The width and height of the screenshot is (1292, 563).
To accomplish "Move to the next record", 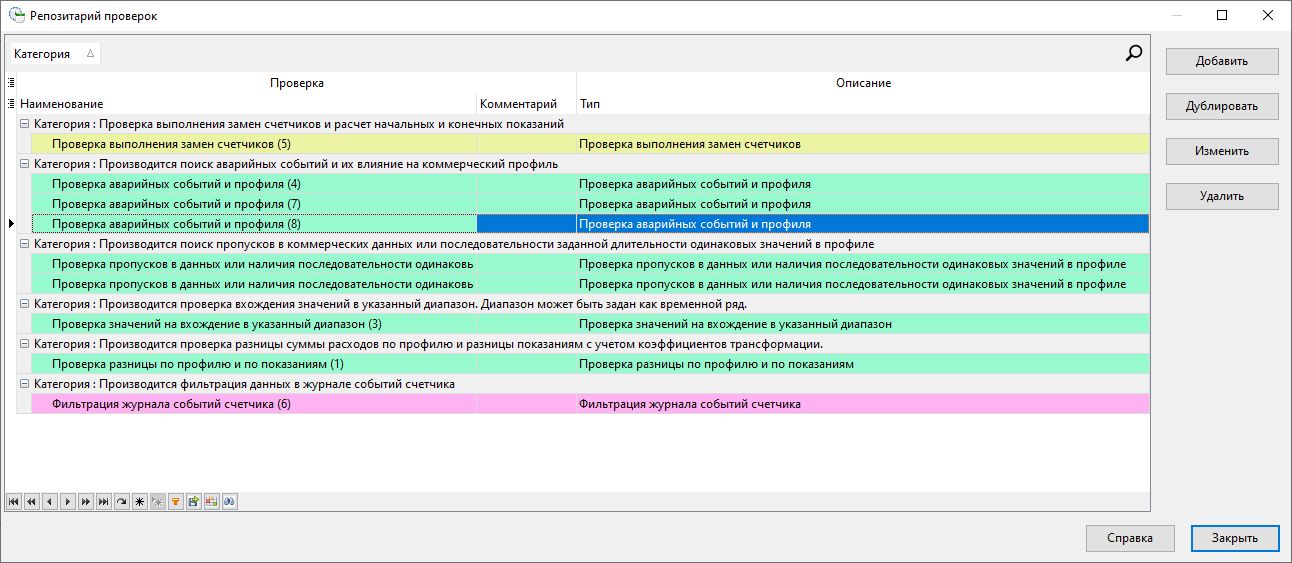I will [68, 502].
